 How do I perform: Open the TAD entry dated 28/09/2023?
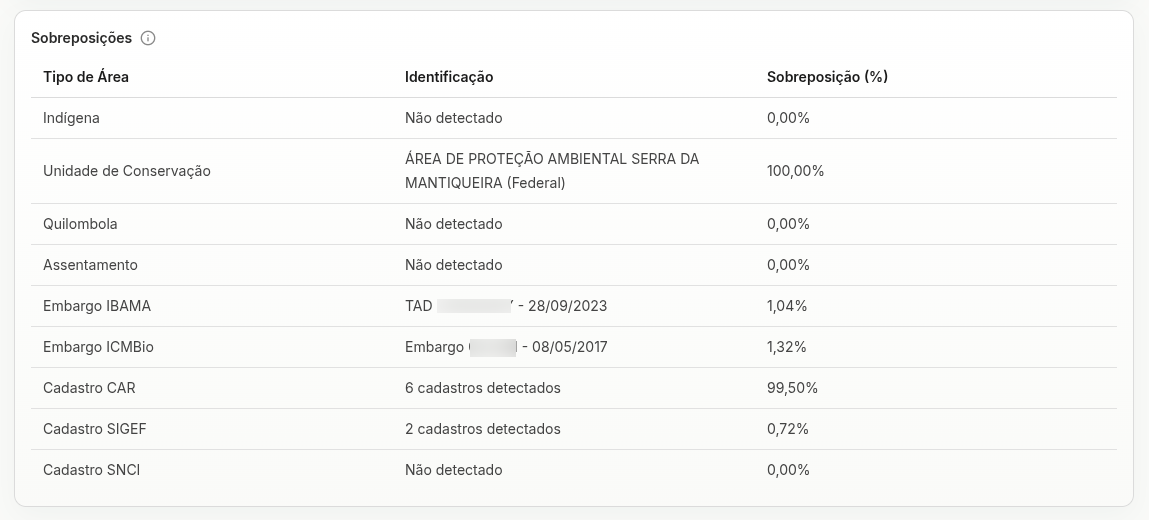[x=506, y=305]
